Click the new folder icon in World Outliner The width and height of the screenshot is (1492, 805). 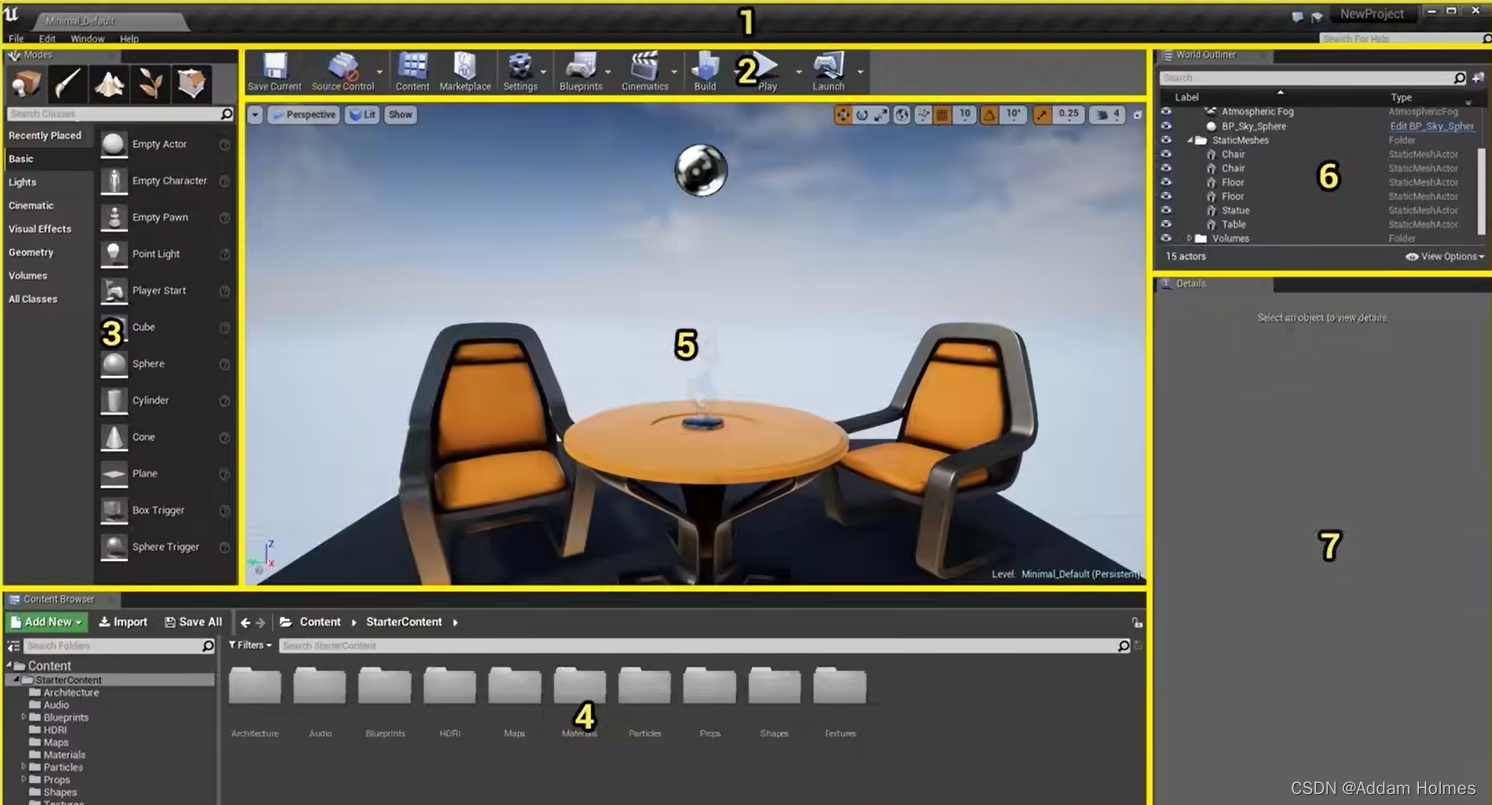coord(1478,78)
